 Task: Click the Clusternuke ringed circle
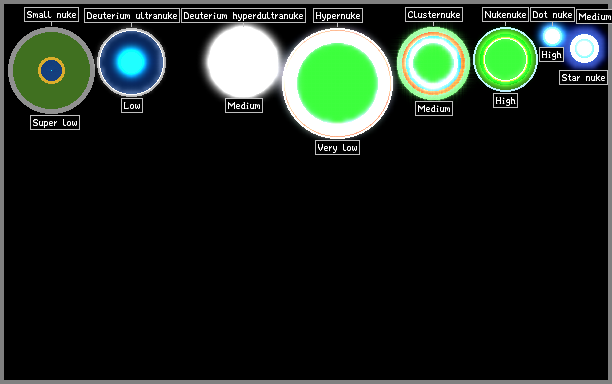click(433, 63)
